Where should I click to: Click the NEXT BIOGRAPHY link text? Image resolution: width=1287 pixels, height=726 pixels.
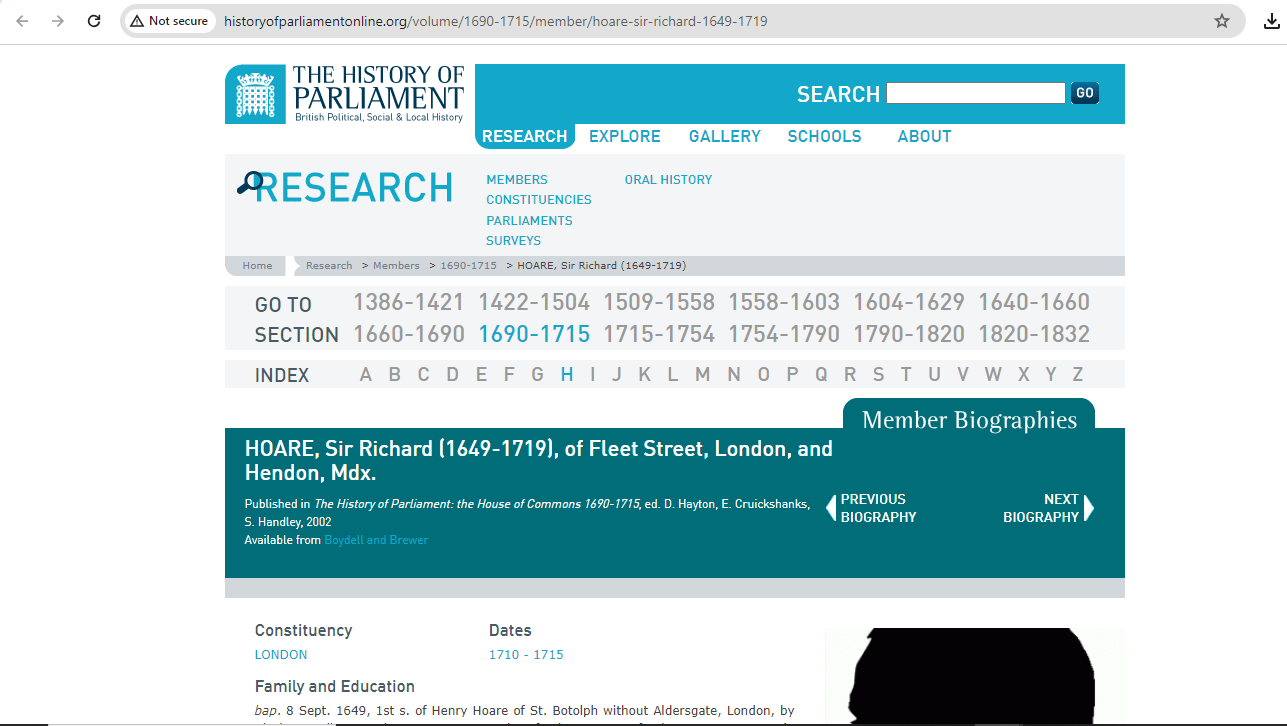click(1041, 508)
